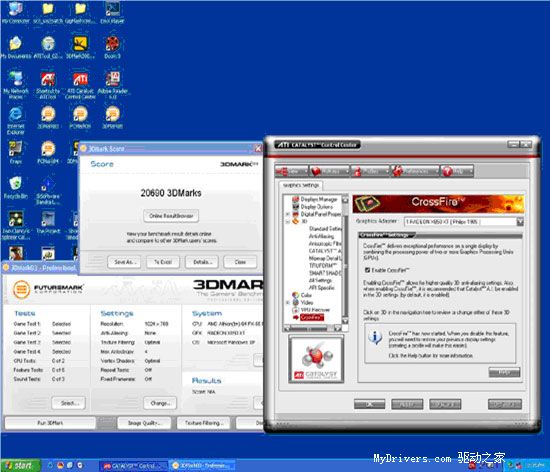Click the 20690 3DMarks score text

171,193
